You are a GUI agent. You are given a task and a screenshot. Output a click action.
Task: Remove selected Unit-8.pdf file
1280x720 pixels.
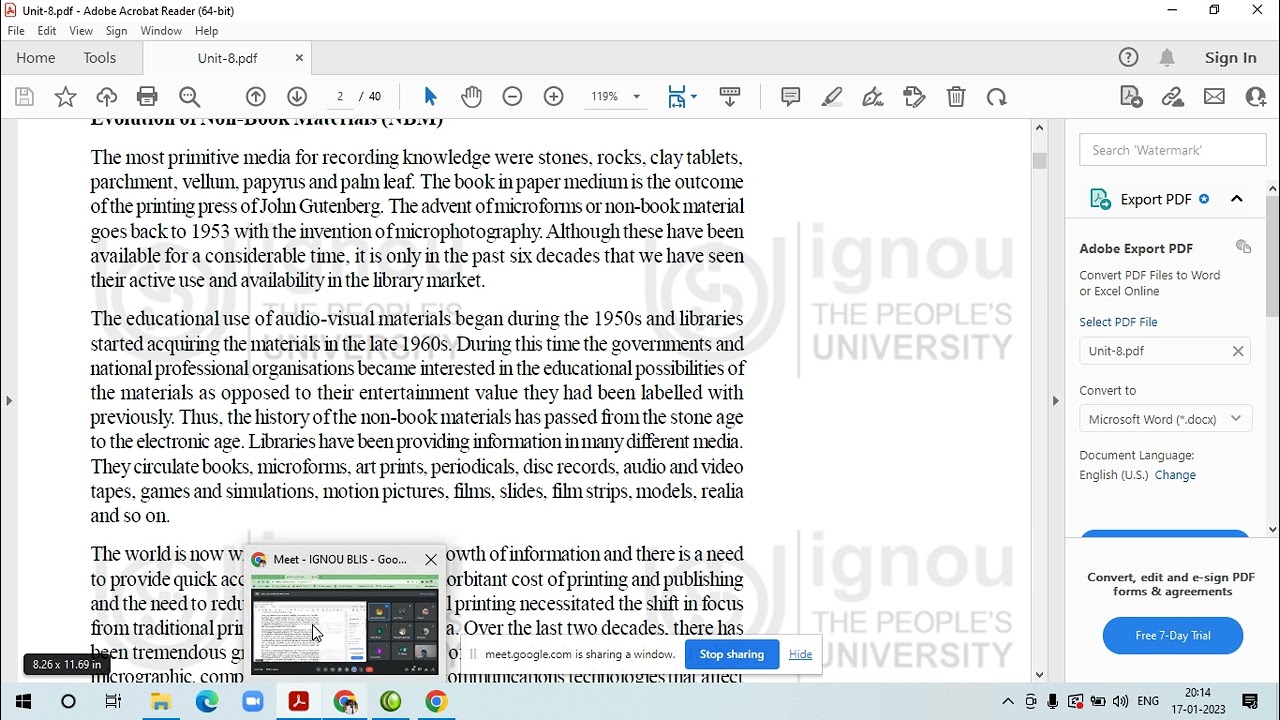[x=1238, y=351]
